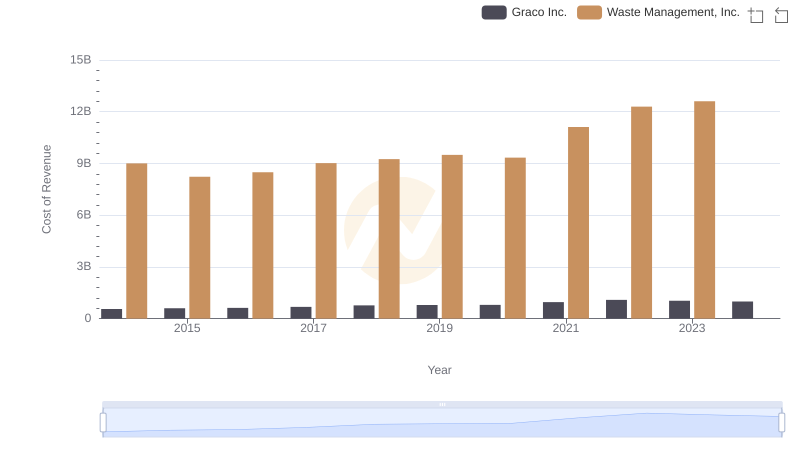Click the Graco Inc. bar for 2023
The height and width of the screenshot is (461, 800).
pos(679,310)
